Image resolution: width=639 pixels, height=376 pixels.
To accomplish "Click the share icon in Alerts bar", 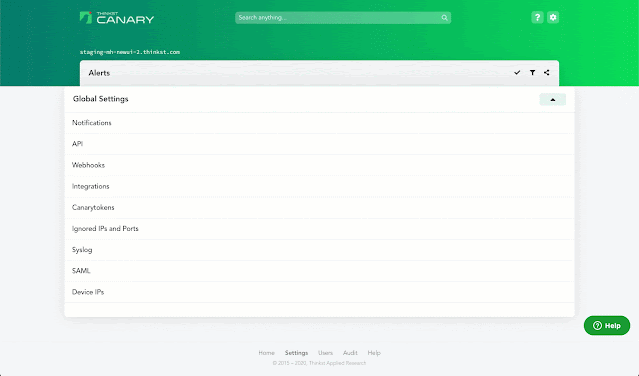I will (x=546, y=73).
